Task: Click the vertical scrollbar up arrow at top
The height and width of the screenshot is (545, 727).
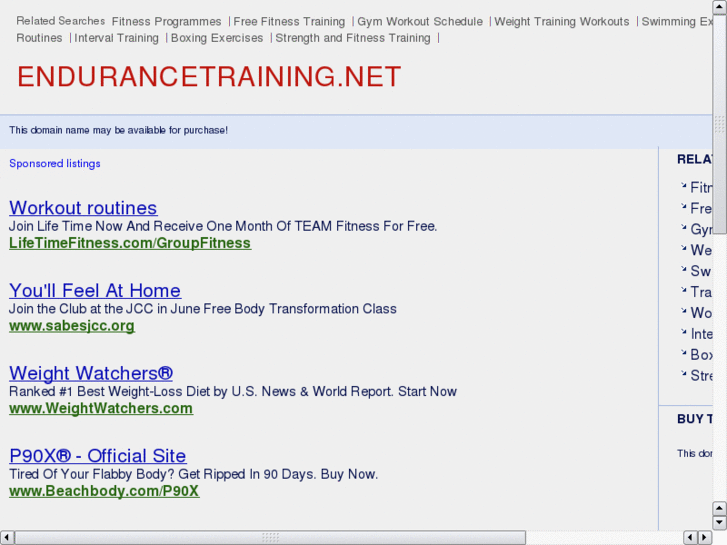Action: (x=720, y=7)
